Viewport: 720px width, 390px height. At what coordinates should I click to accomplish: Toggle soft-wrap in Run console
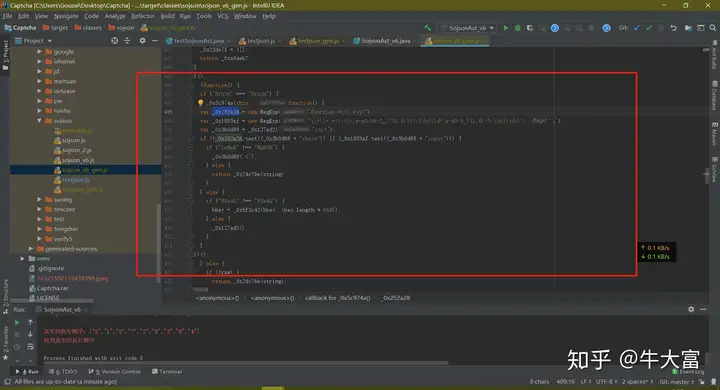click(30, 346)
